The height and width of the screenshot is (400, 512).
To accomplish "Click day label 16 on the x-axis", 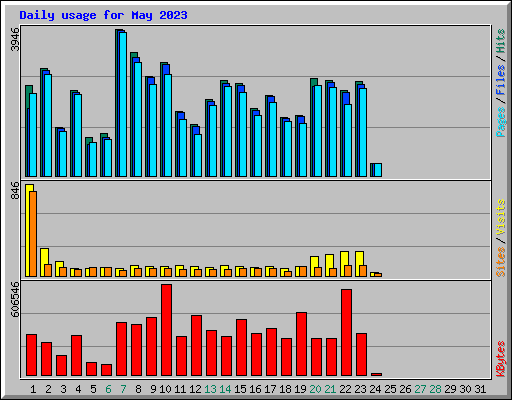I will (255, 389).
